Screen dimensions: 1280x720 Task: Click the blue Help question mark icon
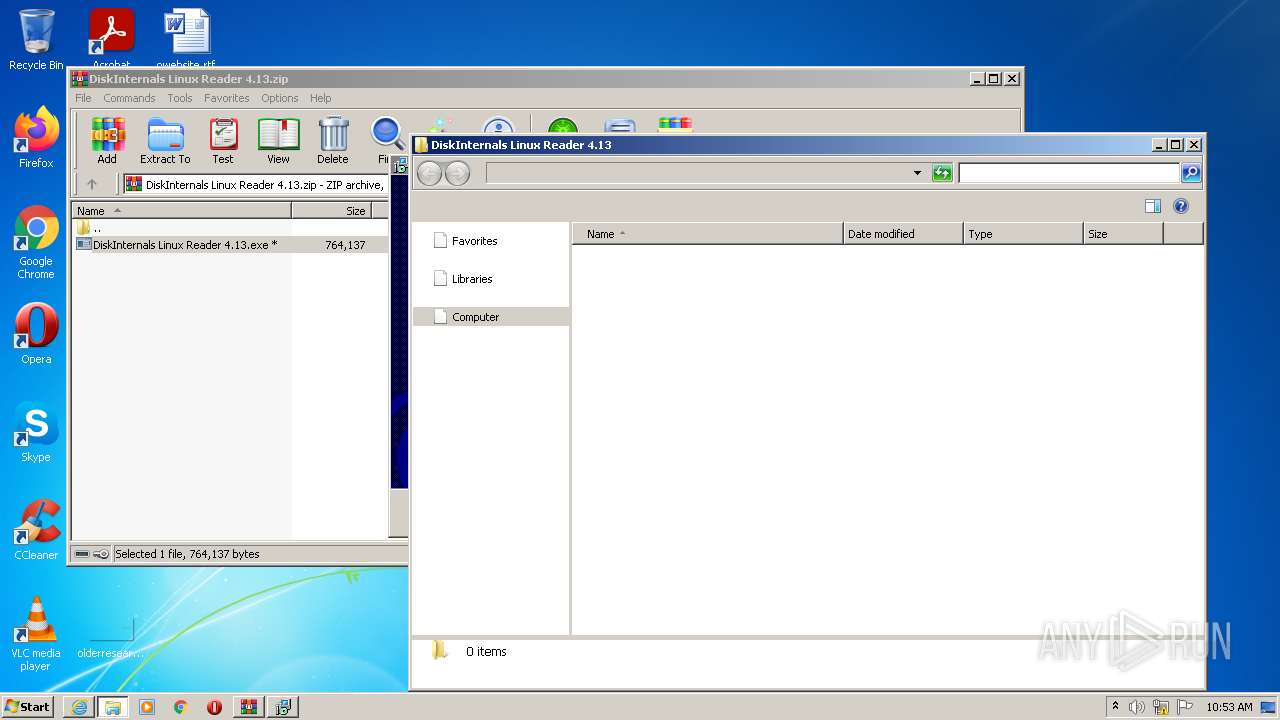pos(1181,206)
